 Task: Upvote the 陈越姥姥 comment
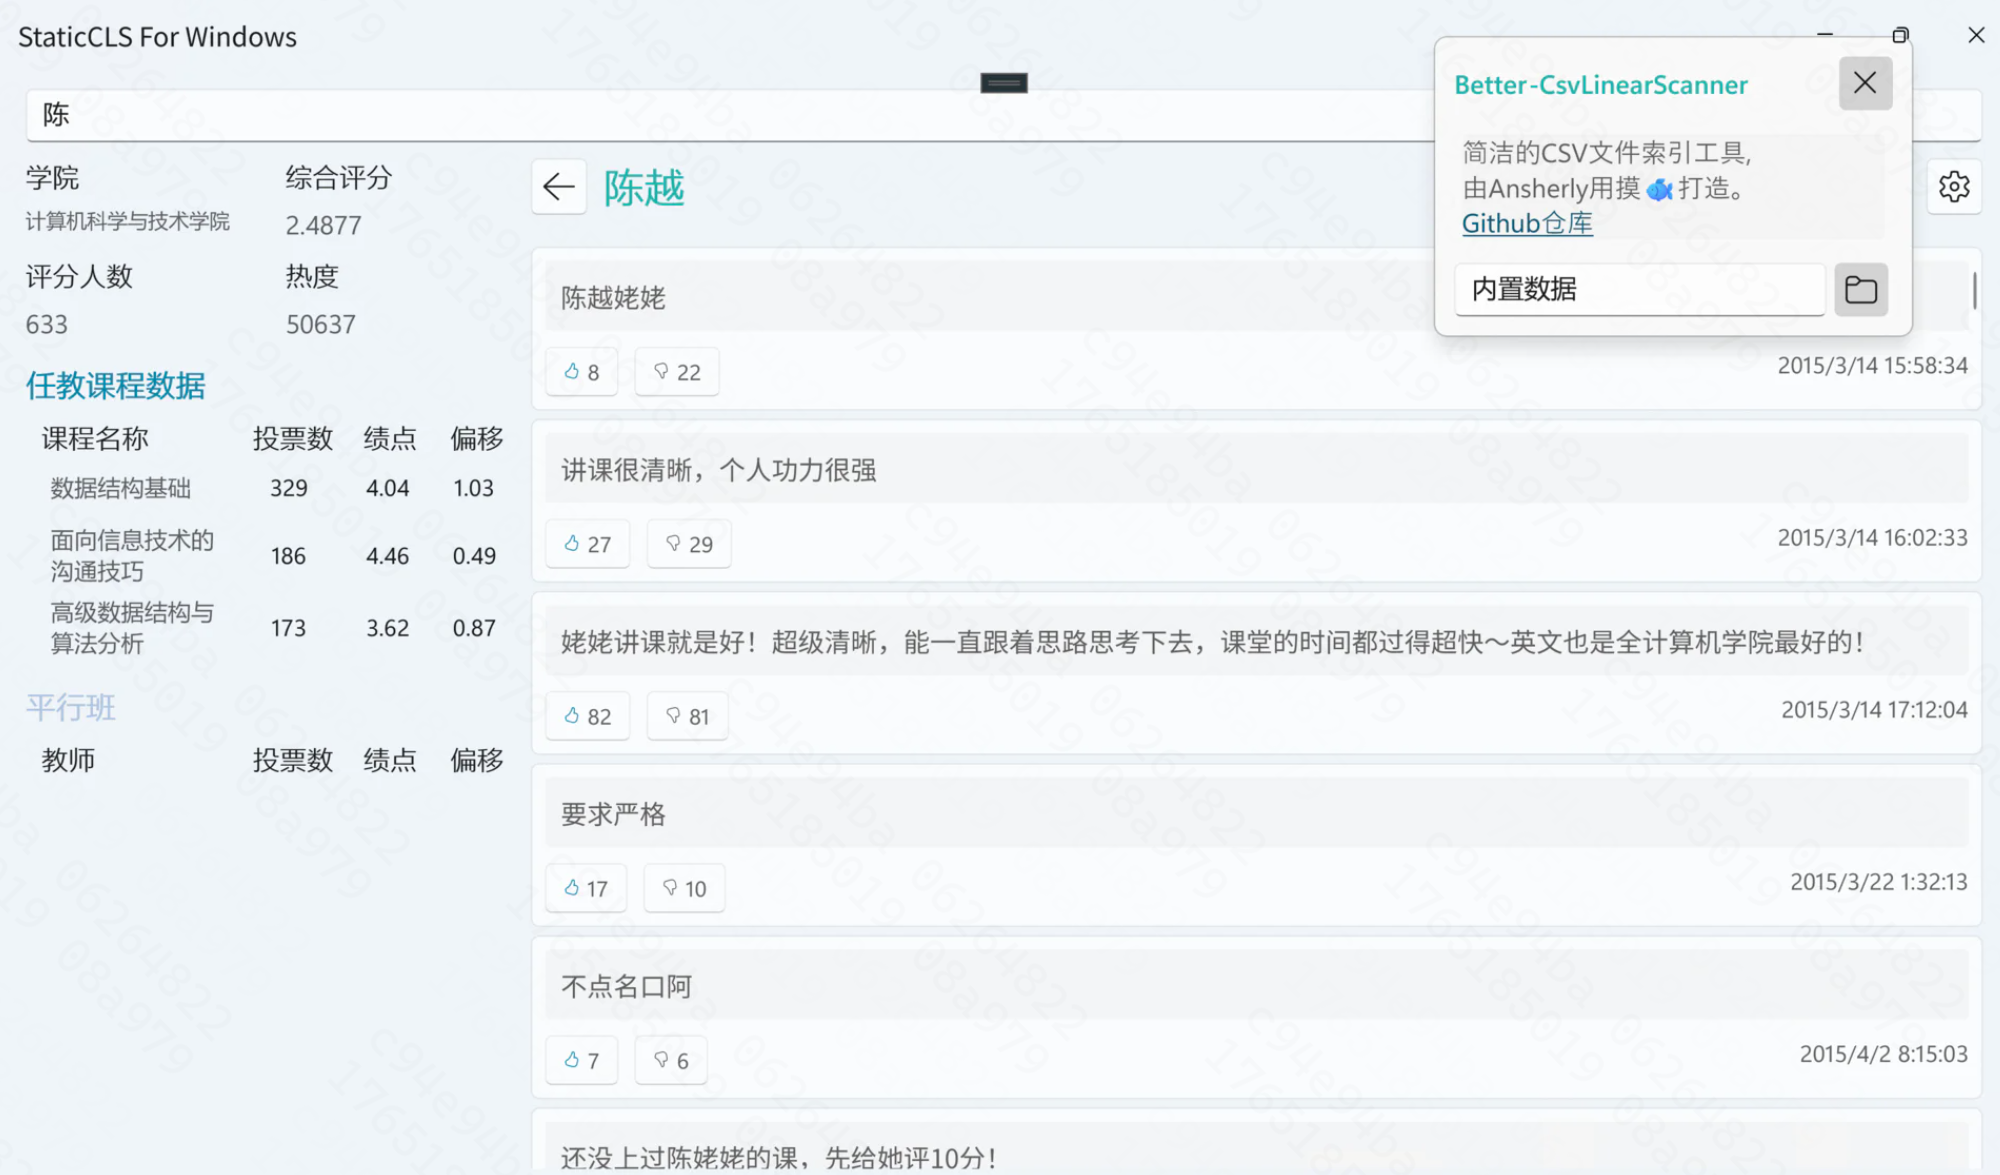click(x=581, y=372)
